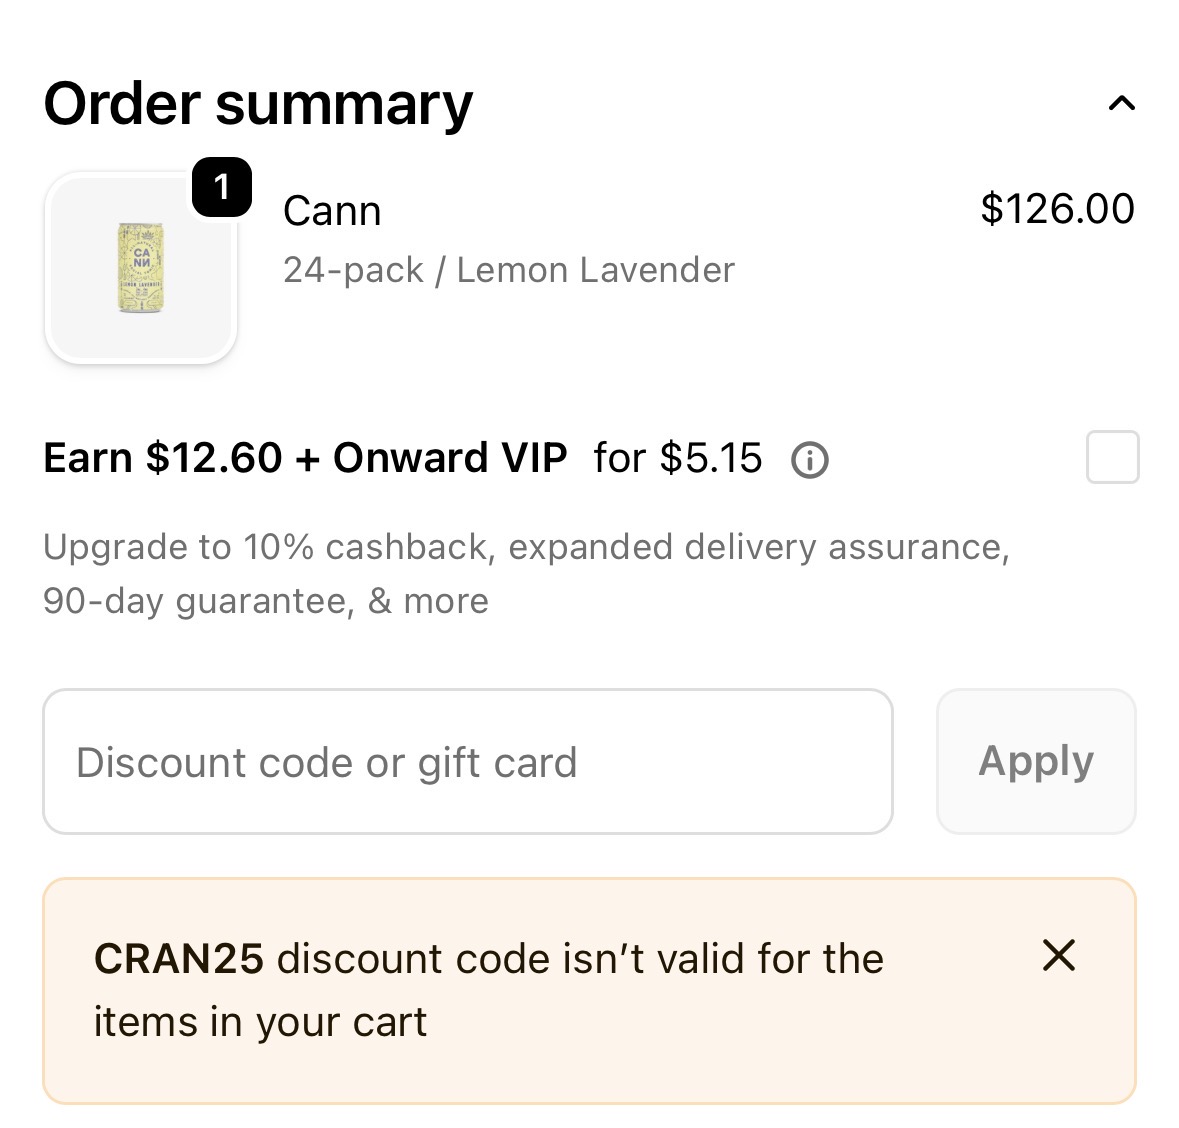Dismiss the CRAN25 invalid code banner
1179x1128 pixels.
pyautogui.click(x=1059, y=955)
